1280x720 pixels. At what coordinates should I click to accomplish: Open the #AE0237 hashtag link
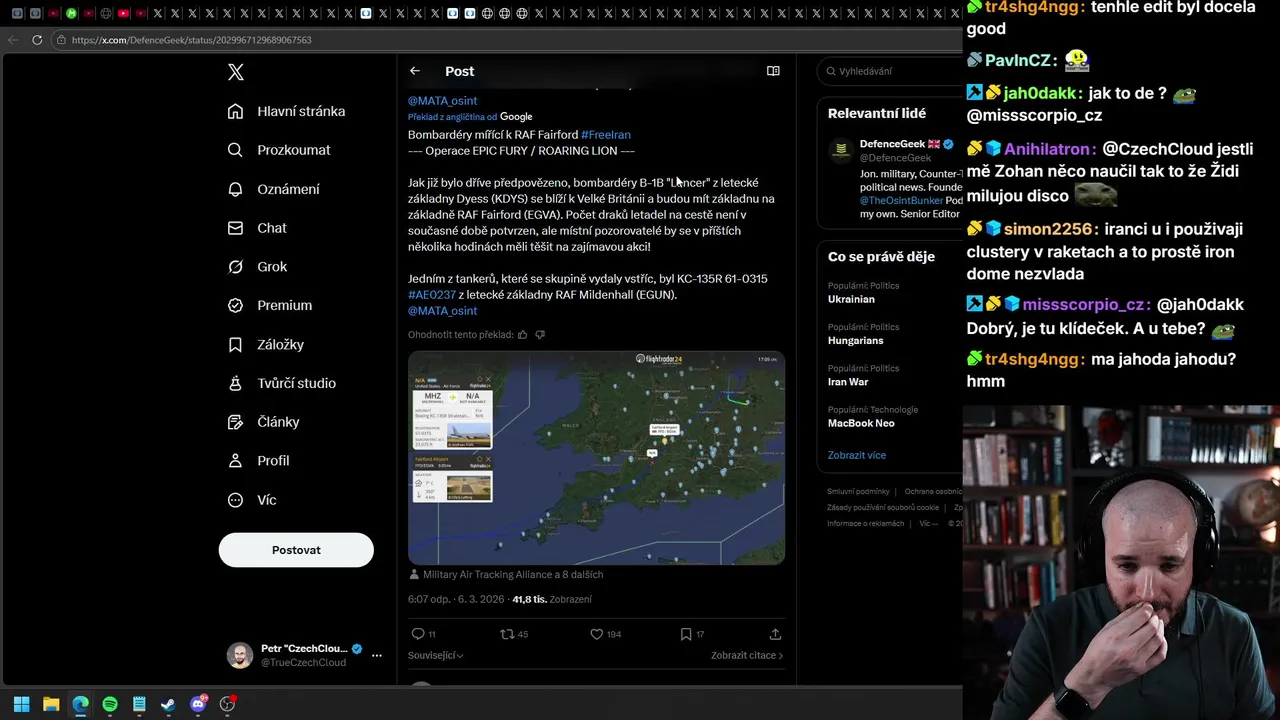coord(432,295)
